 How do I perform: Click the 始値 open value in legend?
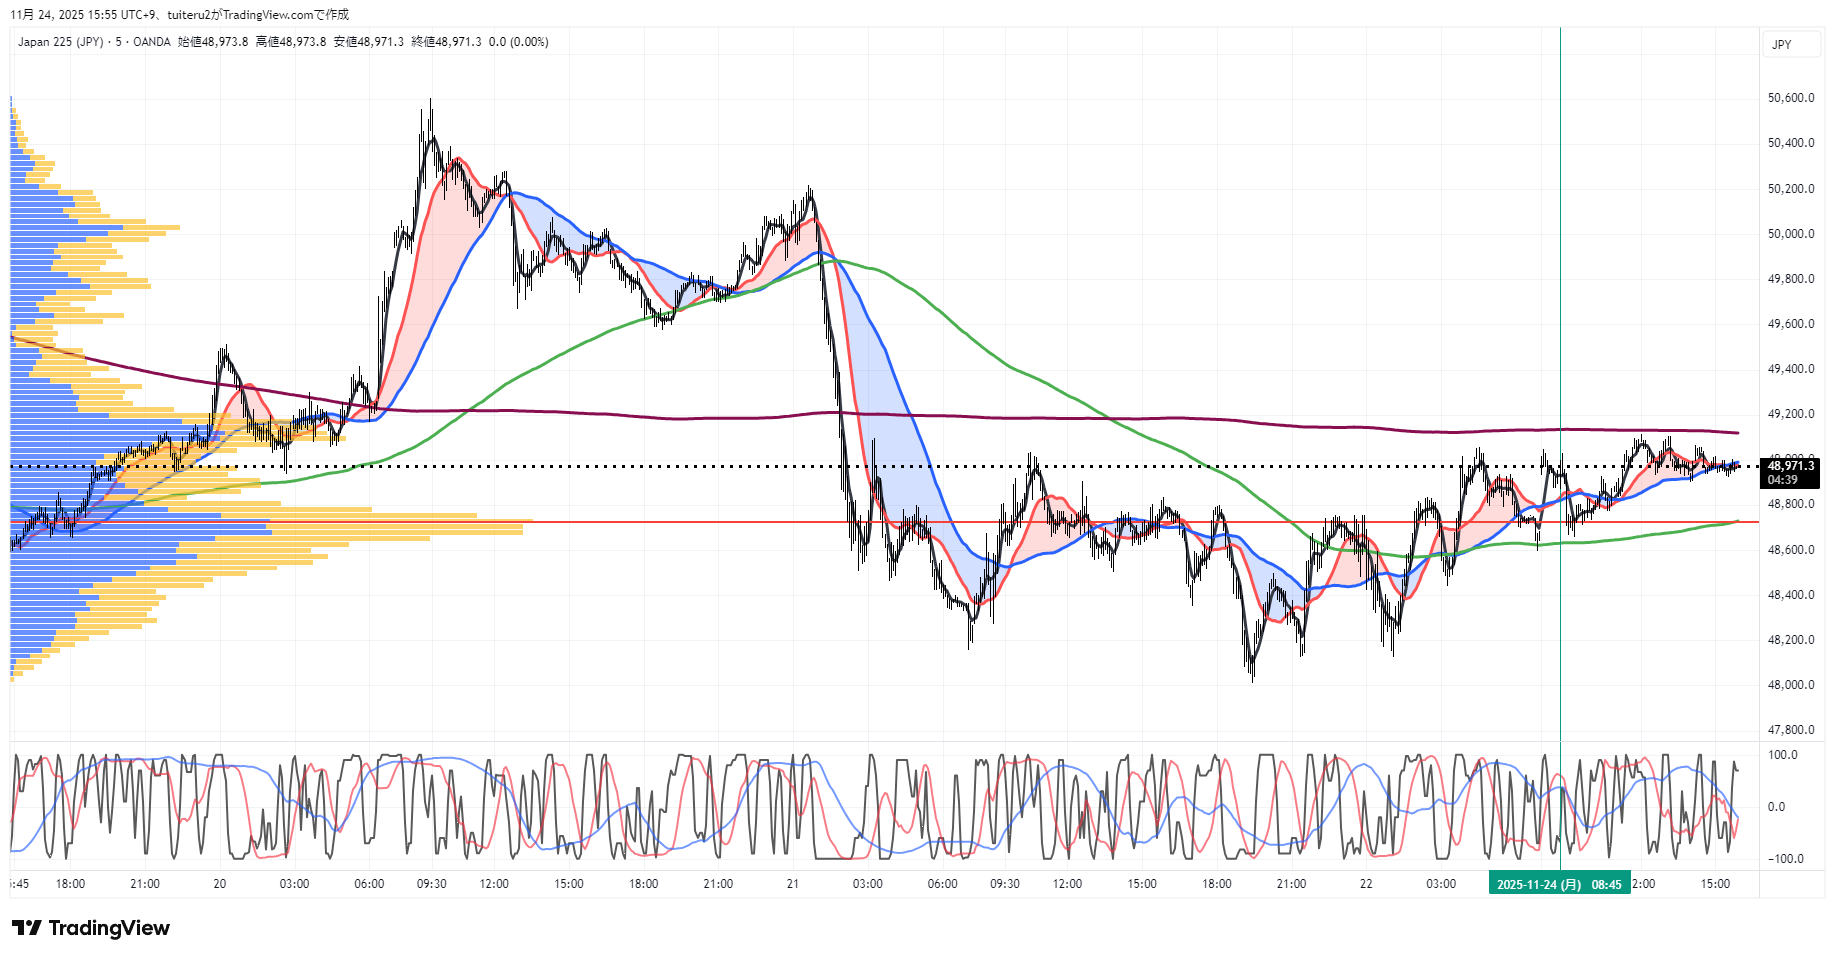[x=213, y=42]
